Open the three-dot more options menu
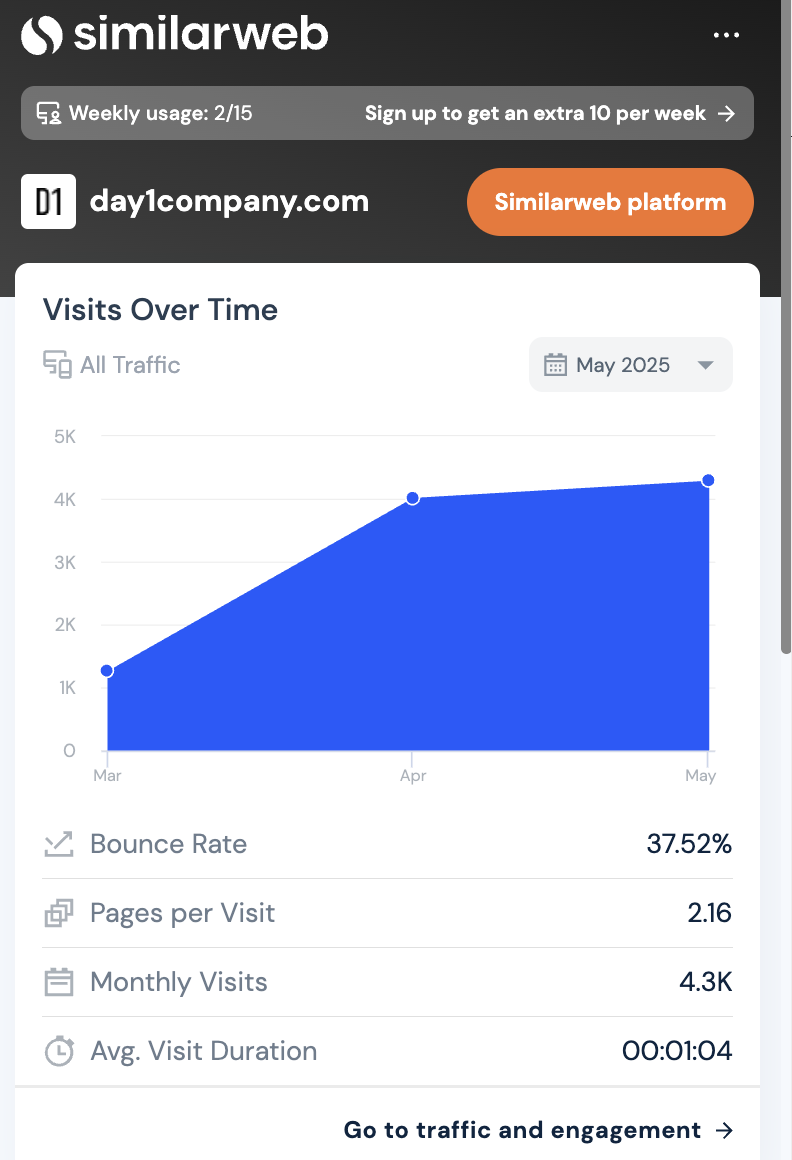The image size is (792, 1160). [x=725, y=35]
